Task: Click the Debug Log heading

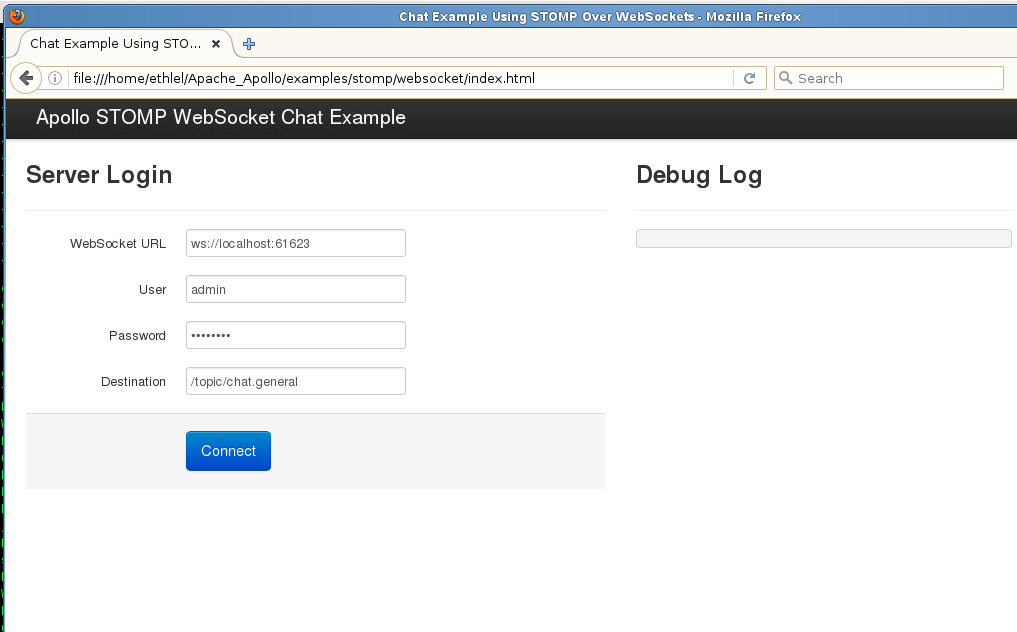Action: 699,175
